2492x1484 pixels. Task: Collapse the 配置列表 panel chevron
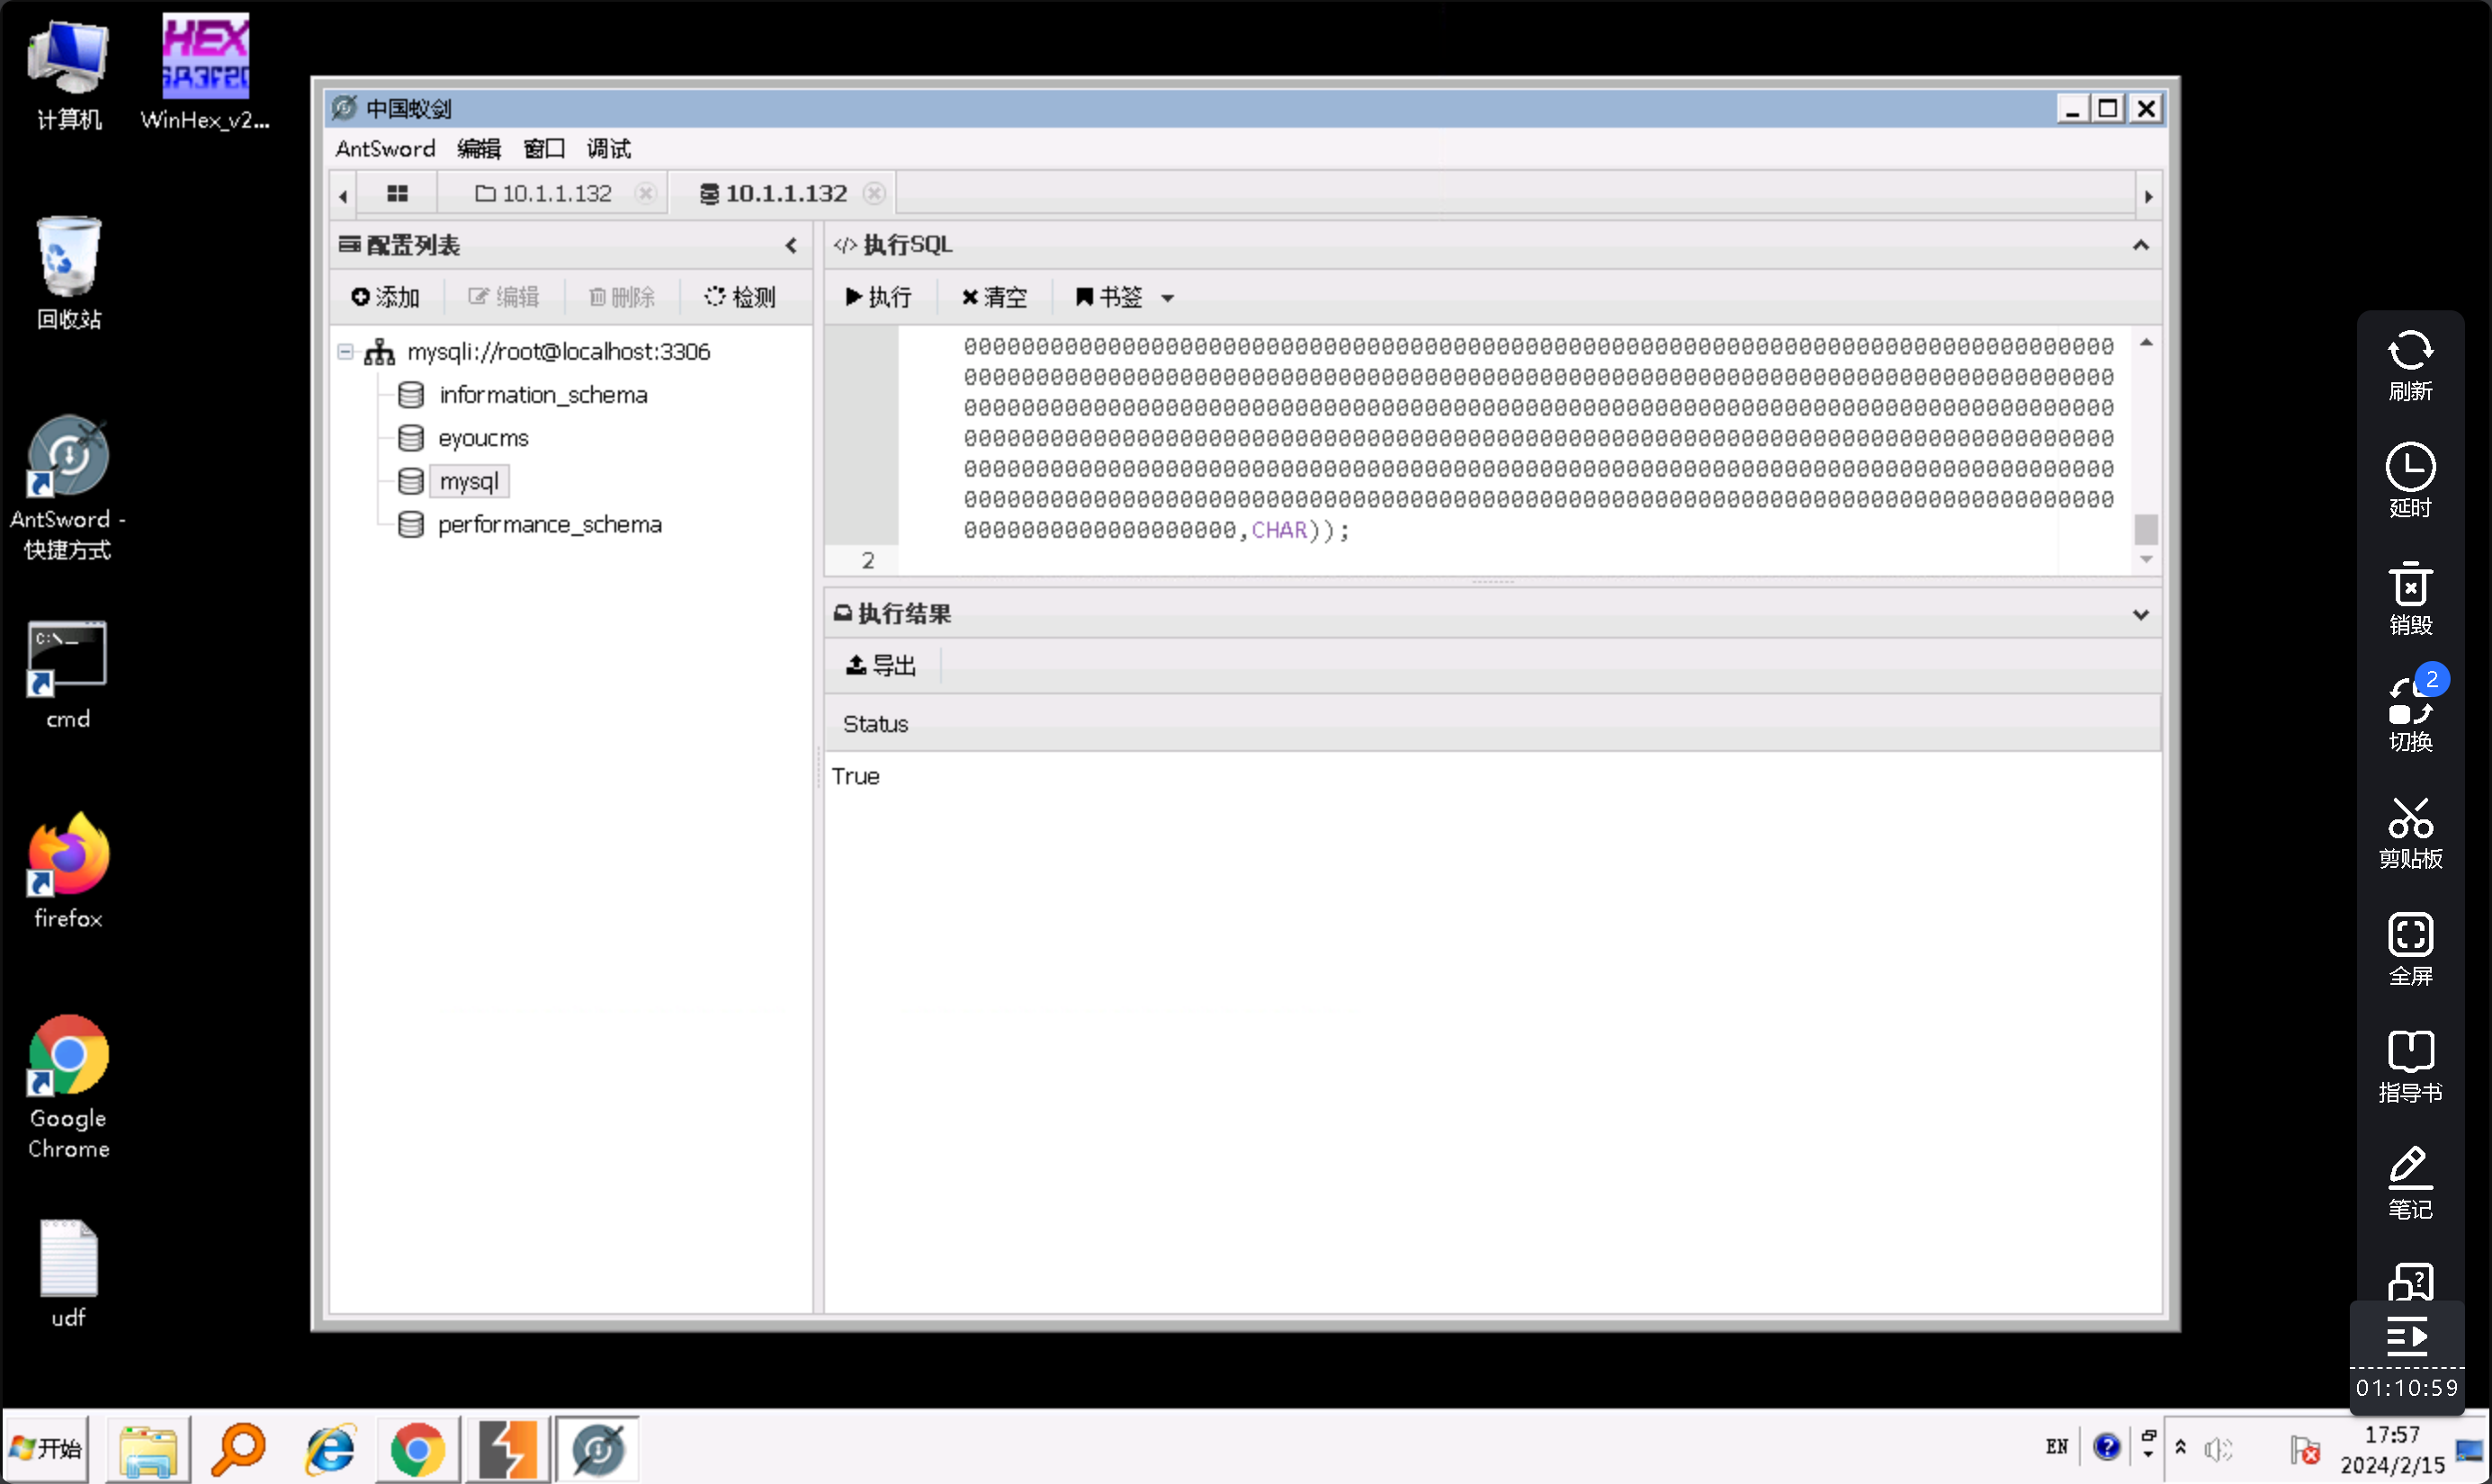click(x=791, y=245)
